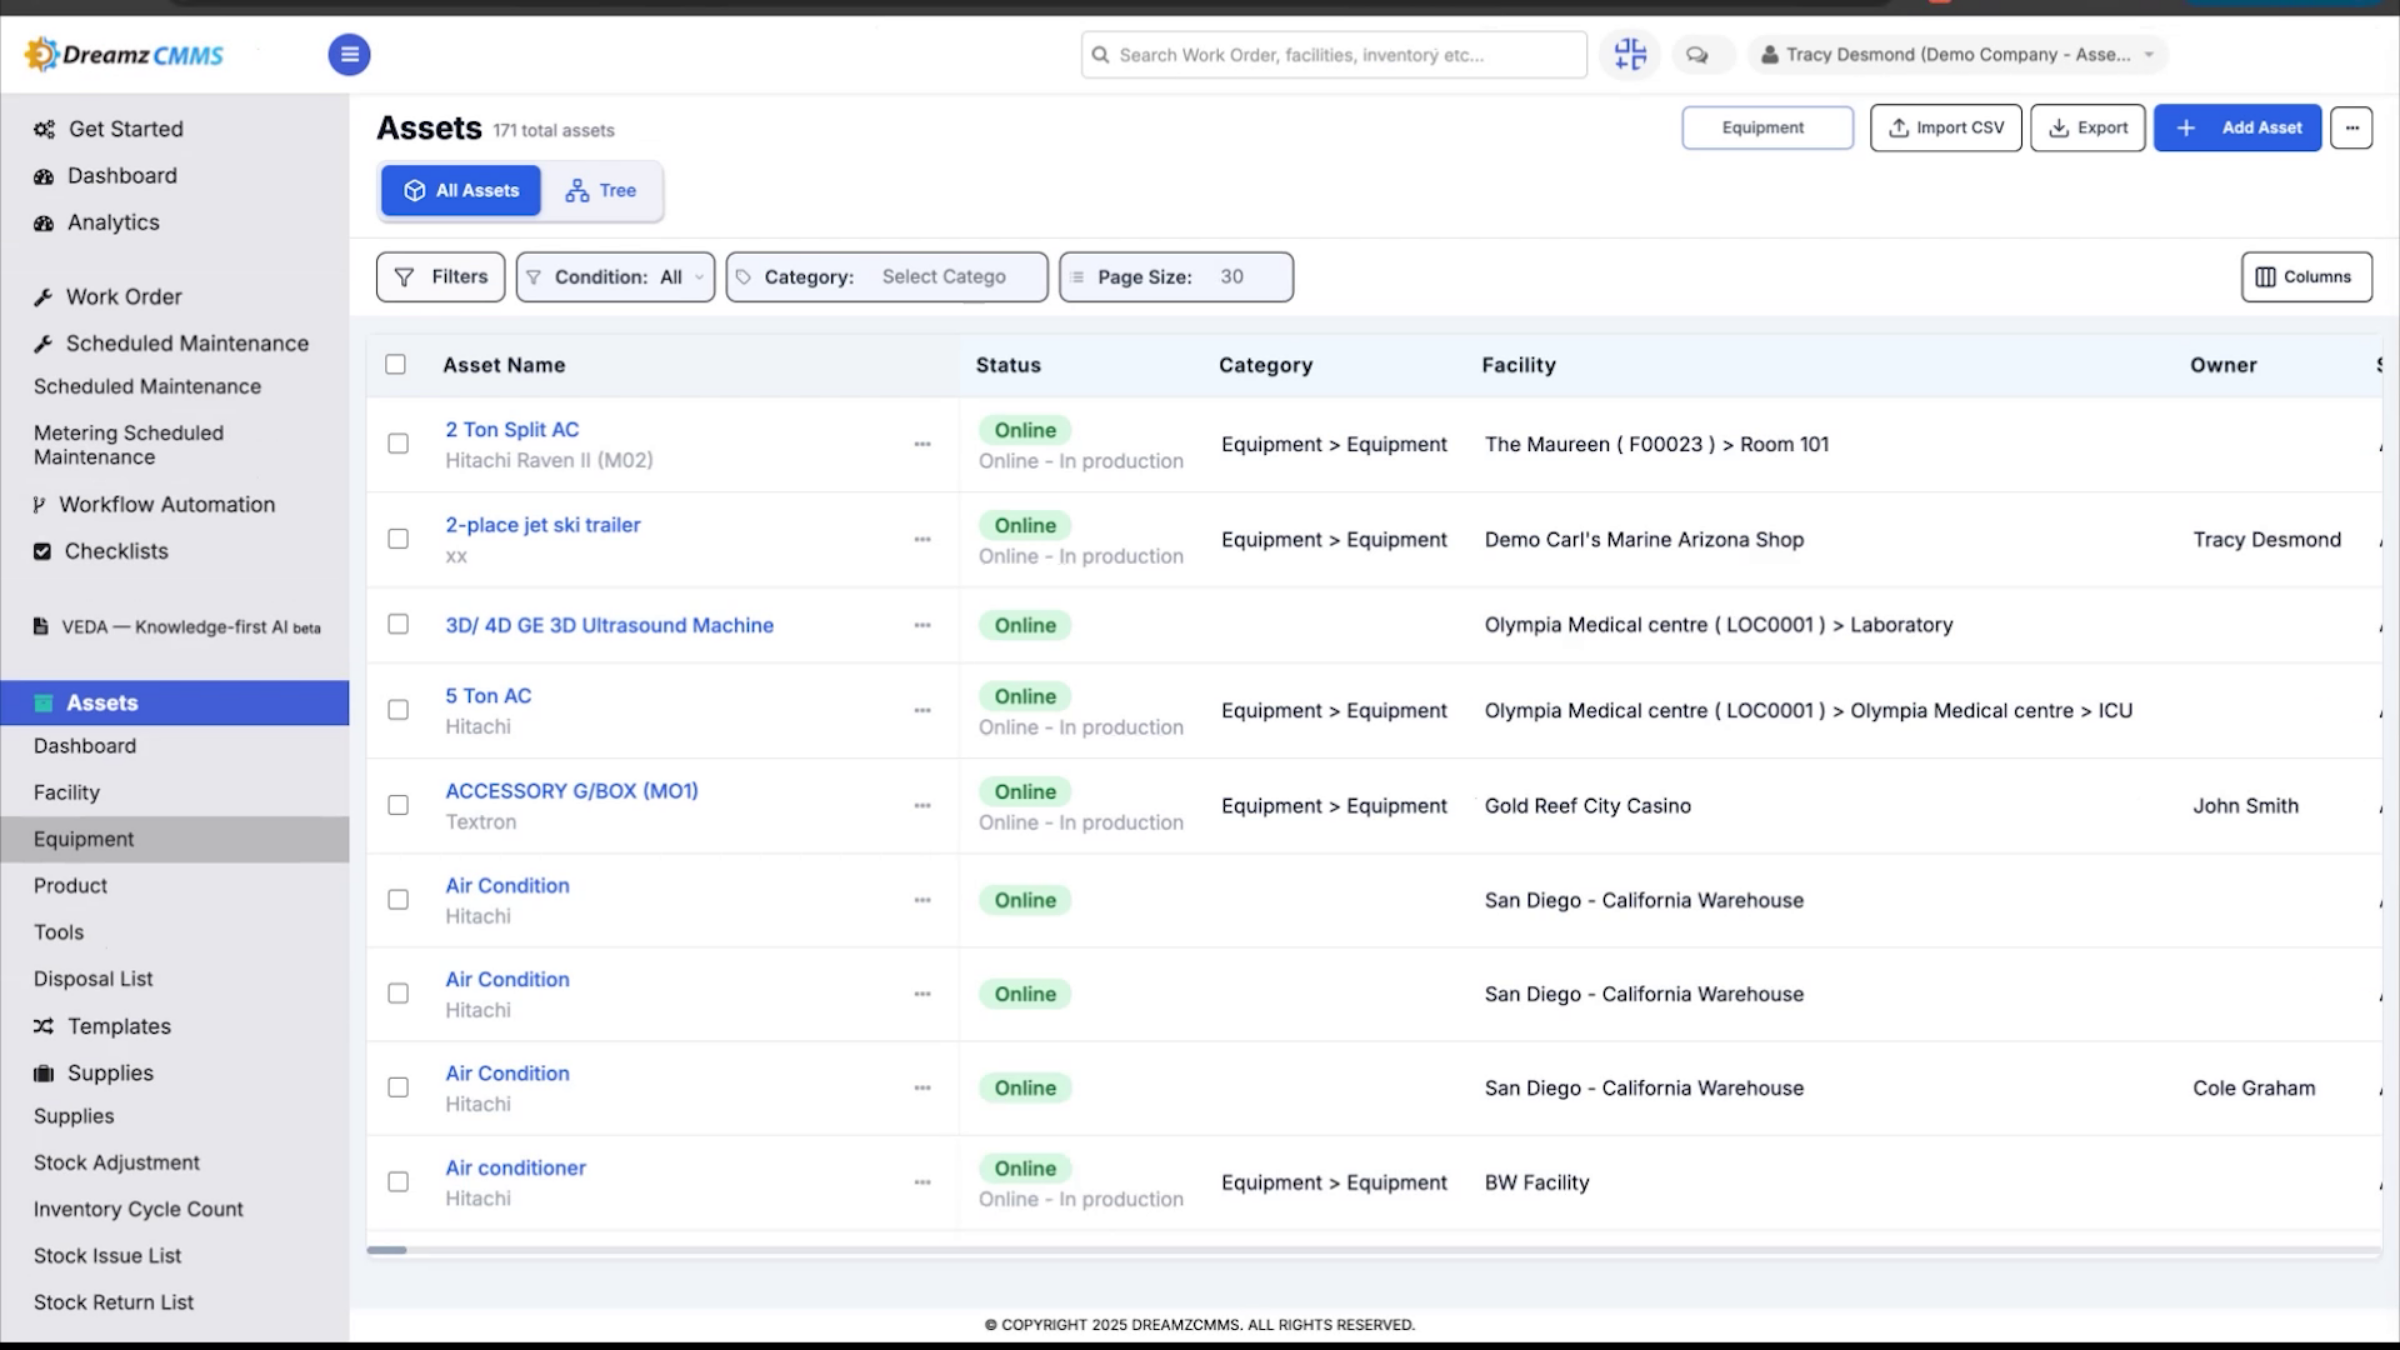Open the Tracy Desmond account dropdown
This screenshot has width=2400, height=1350.
pos(1957,55)
